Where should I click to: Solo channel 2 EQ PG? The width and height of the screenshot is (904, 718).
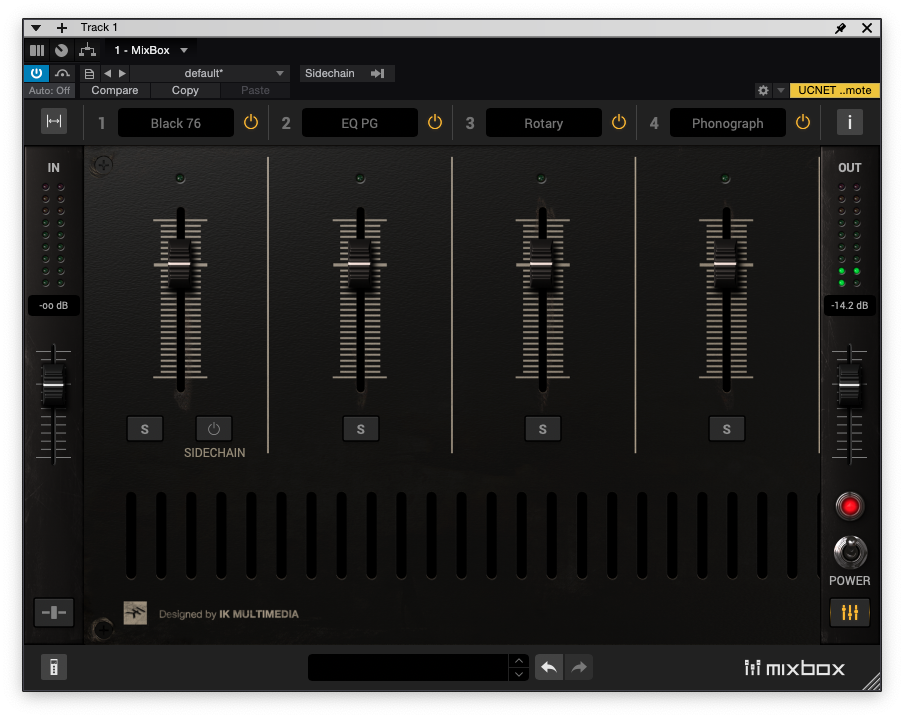[x=361, y=429]
